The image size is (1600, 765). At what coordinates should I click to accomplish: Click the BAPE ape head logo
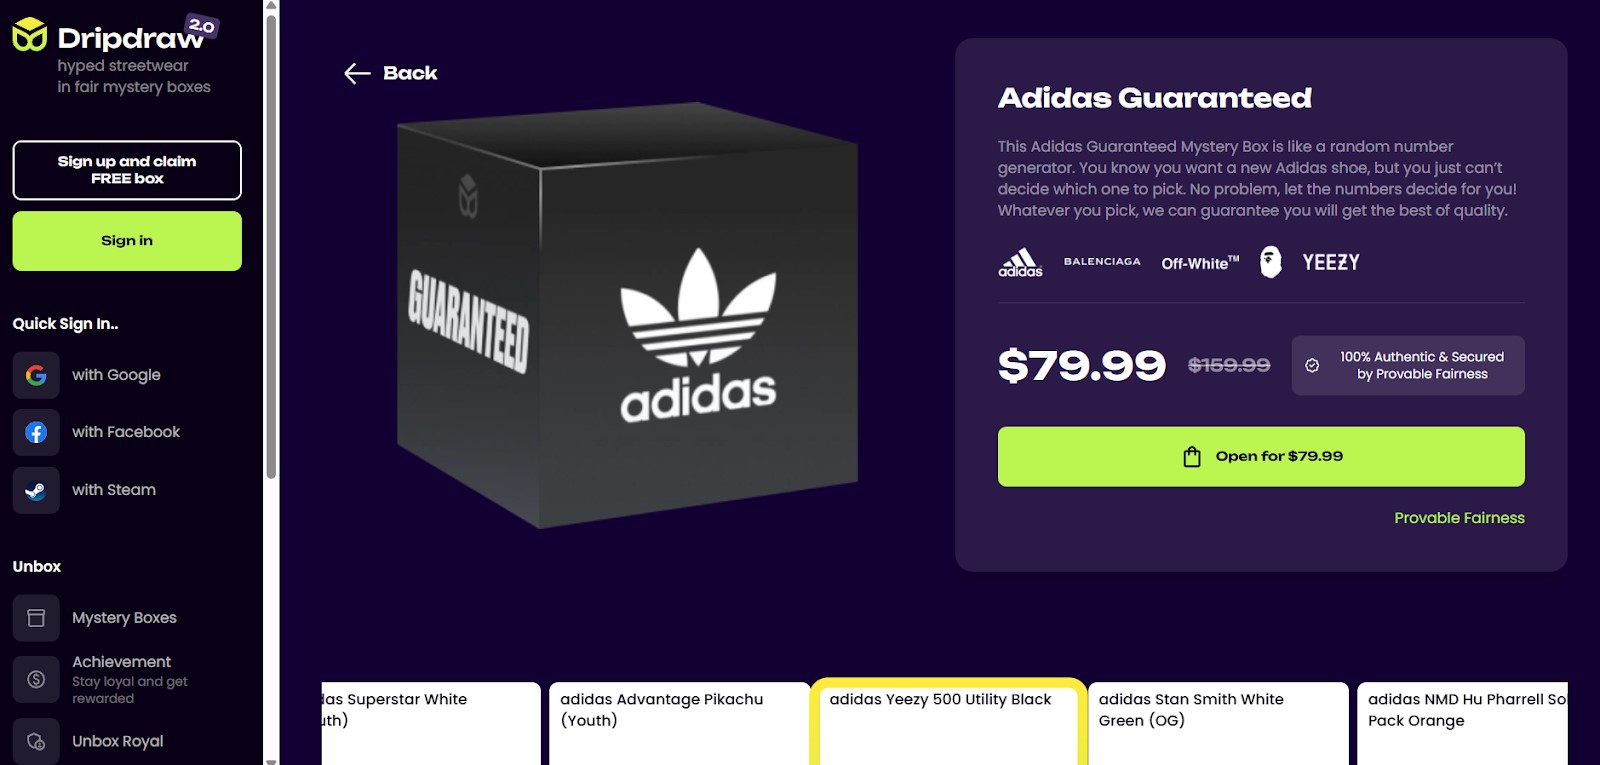(1270, 262)
